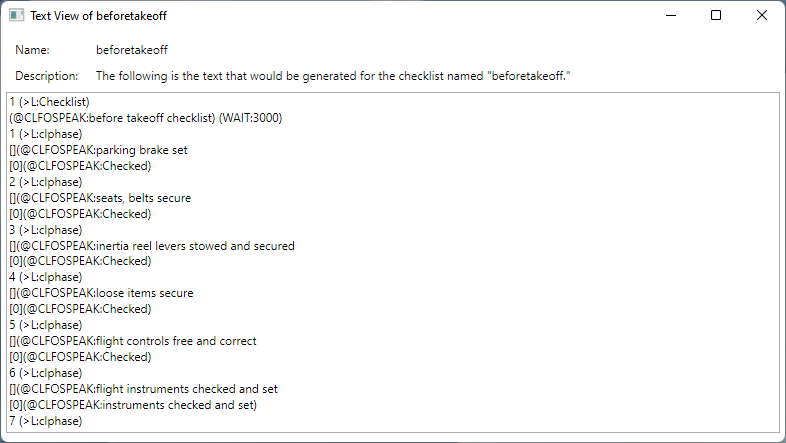Place cursor on '1 (>L:Checklist)' line

(x=49, y=102)
